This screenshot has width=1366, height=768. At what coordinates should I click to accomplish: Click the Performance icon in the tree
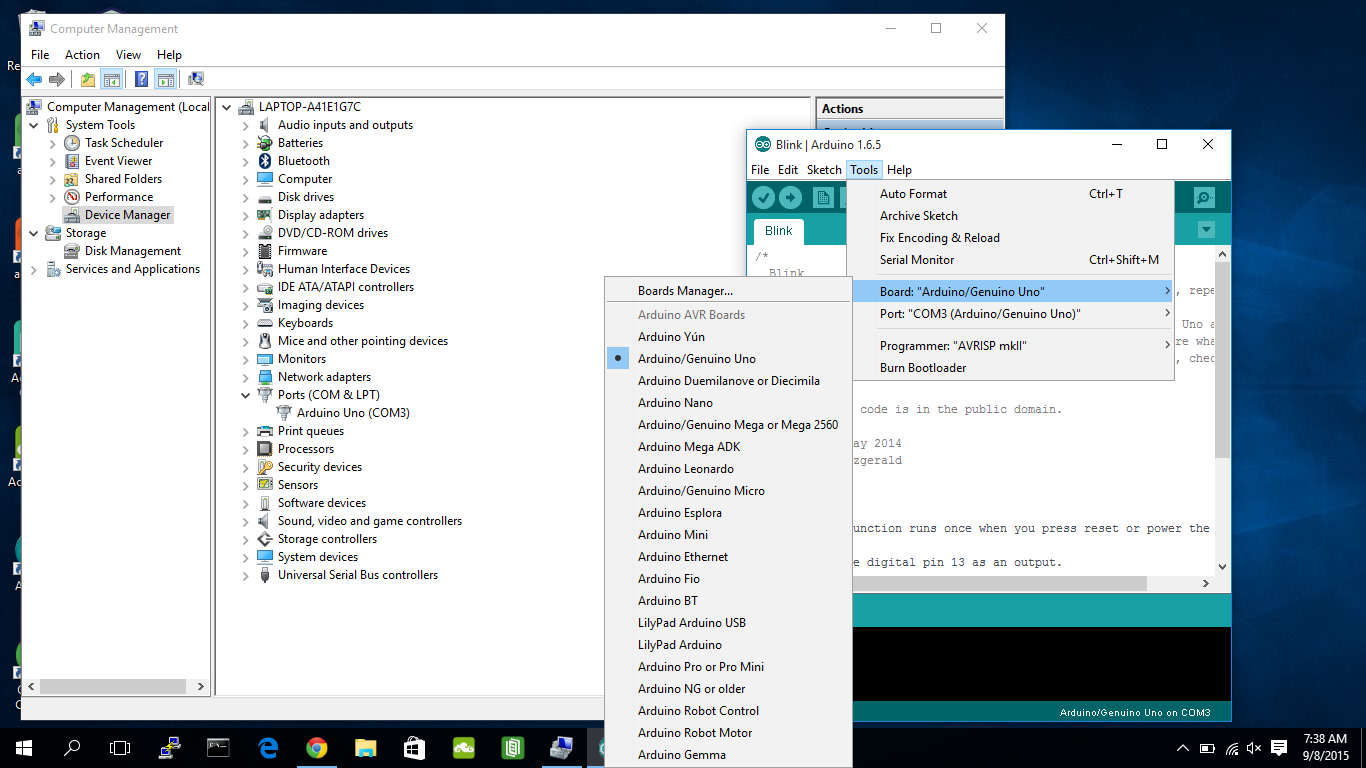[x=72, y=197]
